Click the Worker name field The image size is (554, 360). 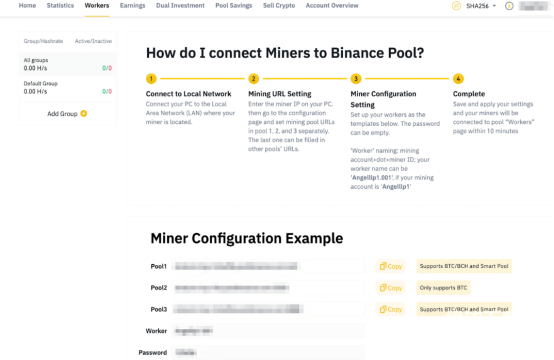[268, 331]
